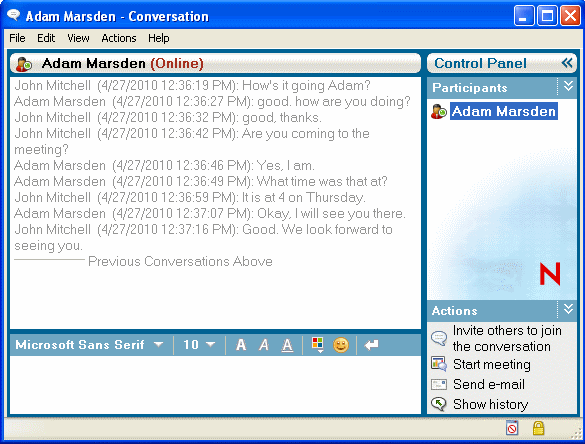Viewport: 585px width, 444px height.
Task: Open the View menu
Action: (78, 38)
